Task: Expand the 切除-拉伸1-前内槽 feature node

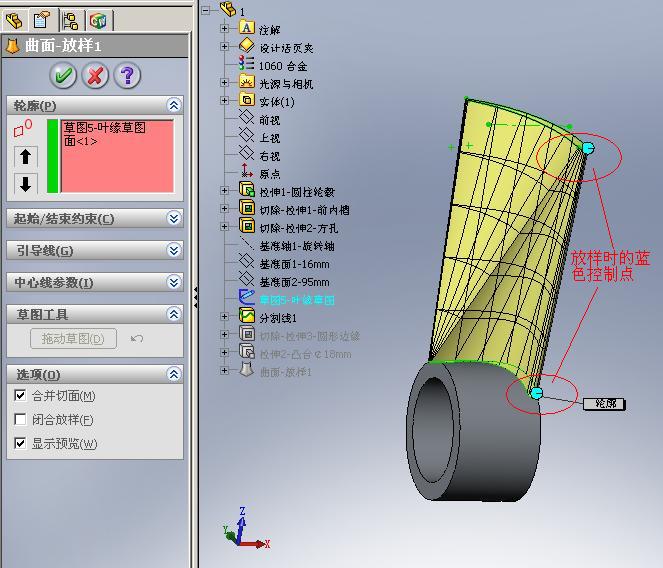Action: [225, 209]
